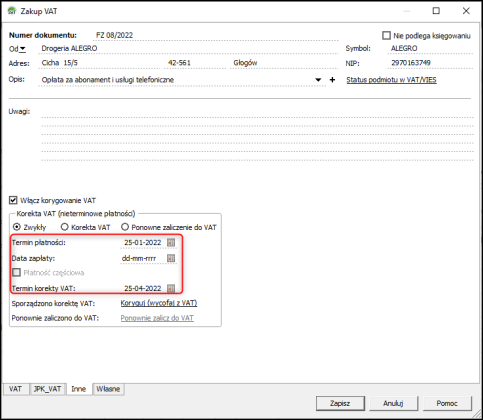Image resolution: width=483 pixels, height=420 pixels.
Task: Click into the Uwagi notes area
Action: 257,135
